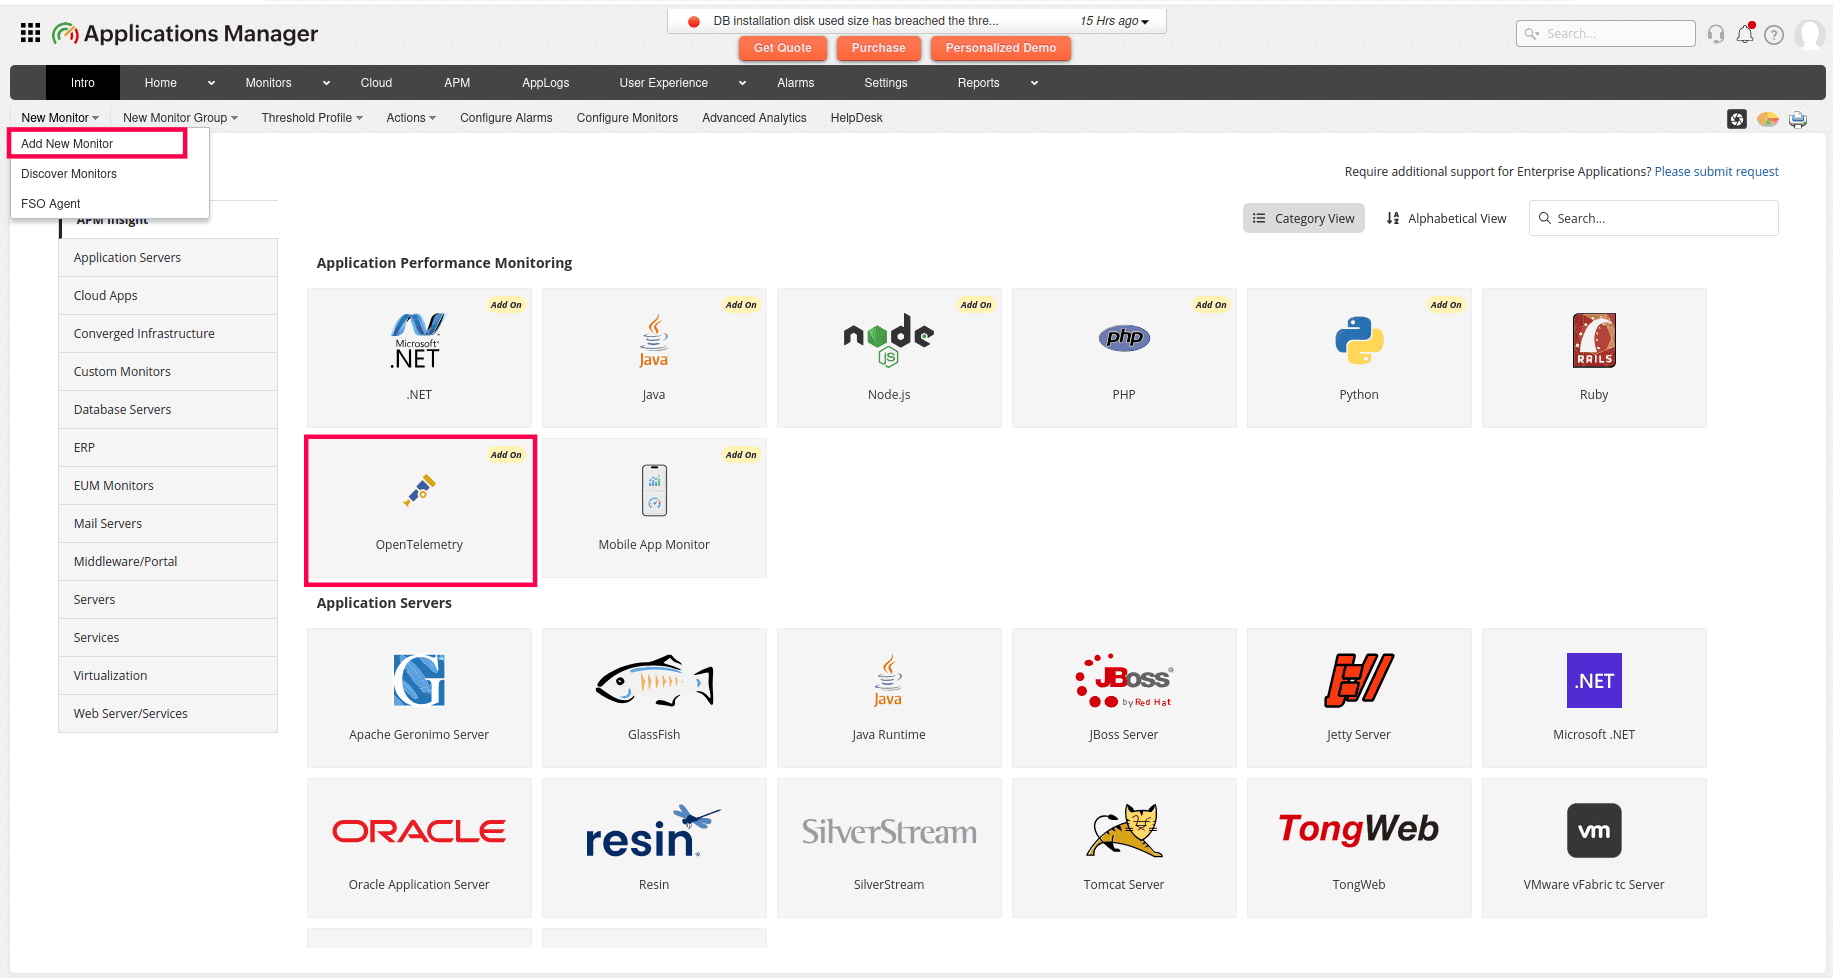Expand the Home menu arrow
Image resolution: width=1833 pixels, height=978 pixels.
(x=211, y=83)
